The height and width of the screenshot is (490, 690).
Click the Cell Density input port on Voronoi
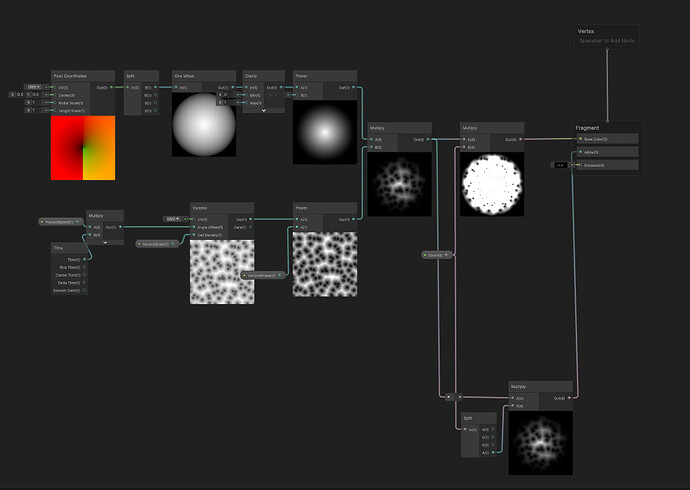193,235
